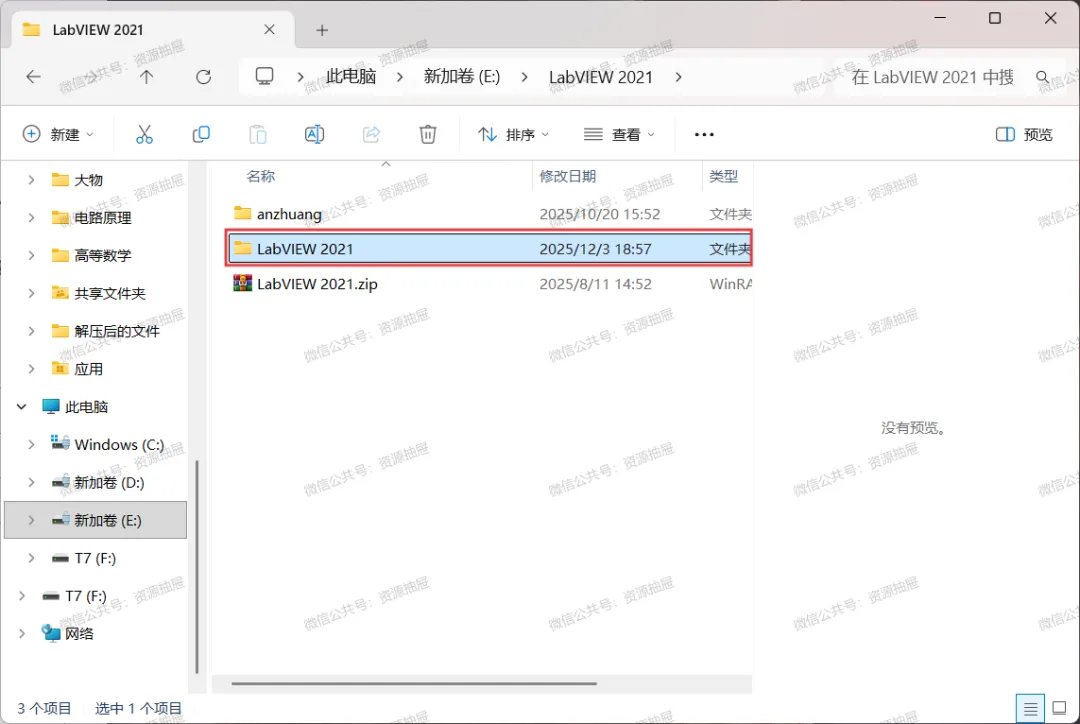The width and height of the screenshot is (1080, 724).
Task: Go back with the back arrow
Action: point(33,76)
